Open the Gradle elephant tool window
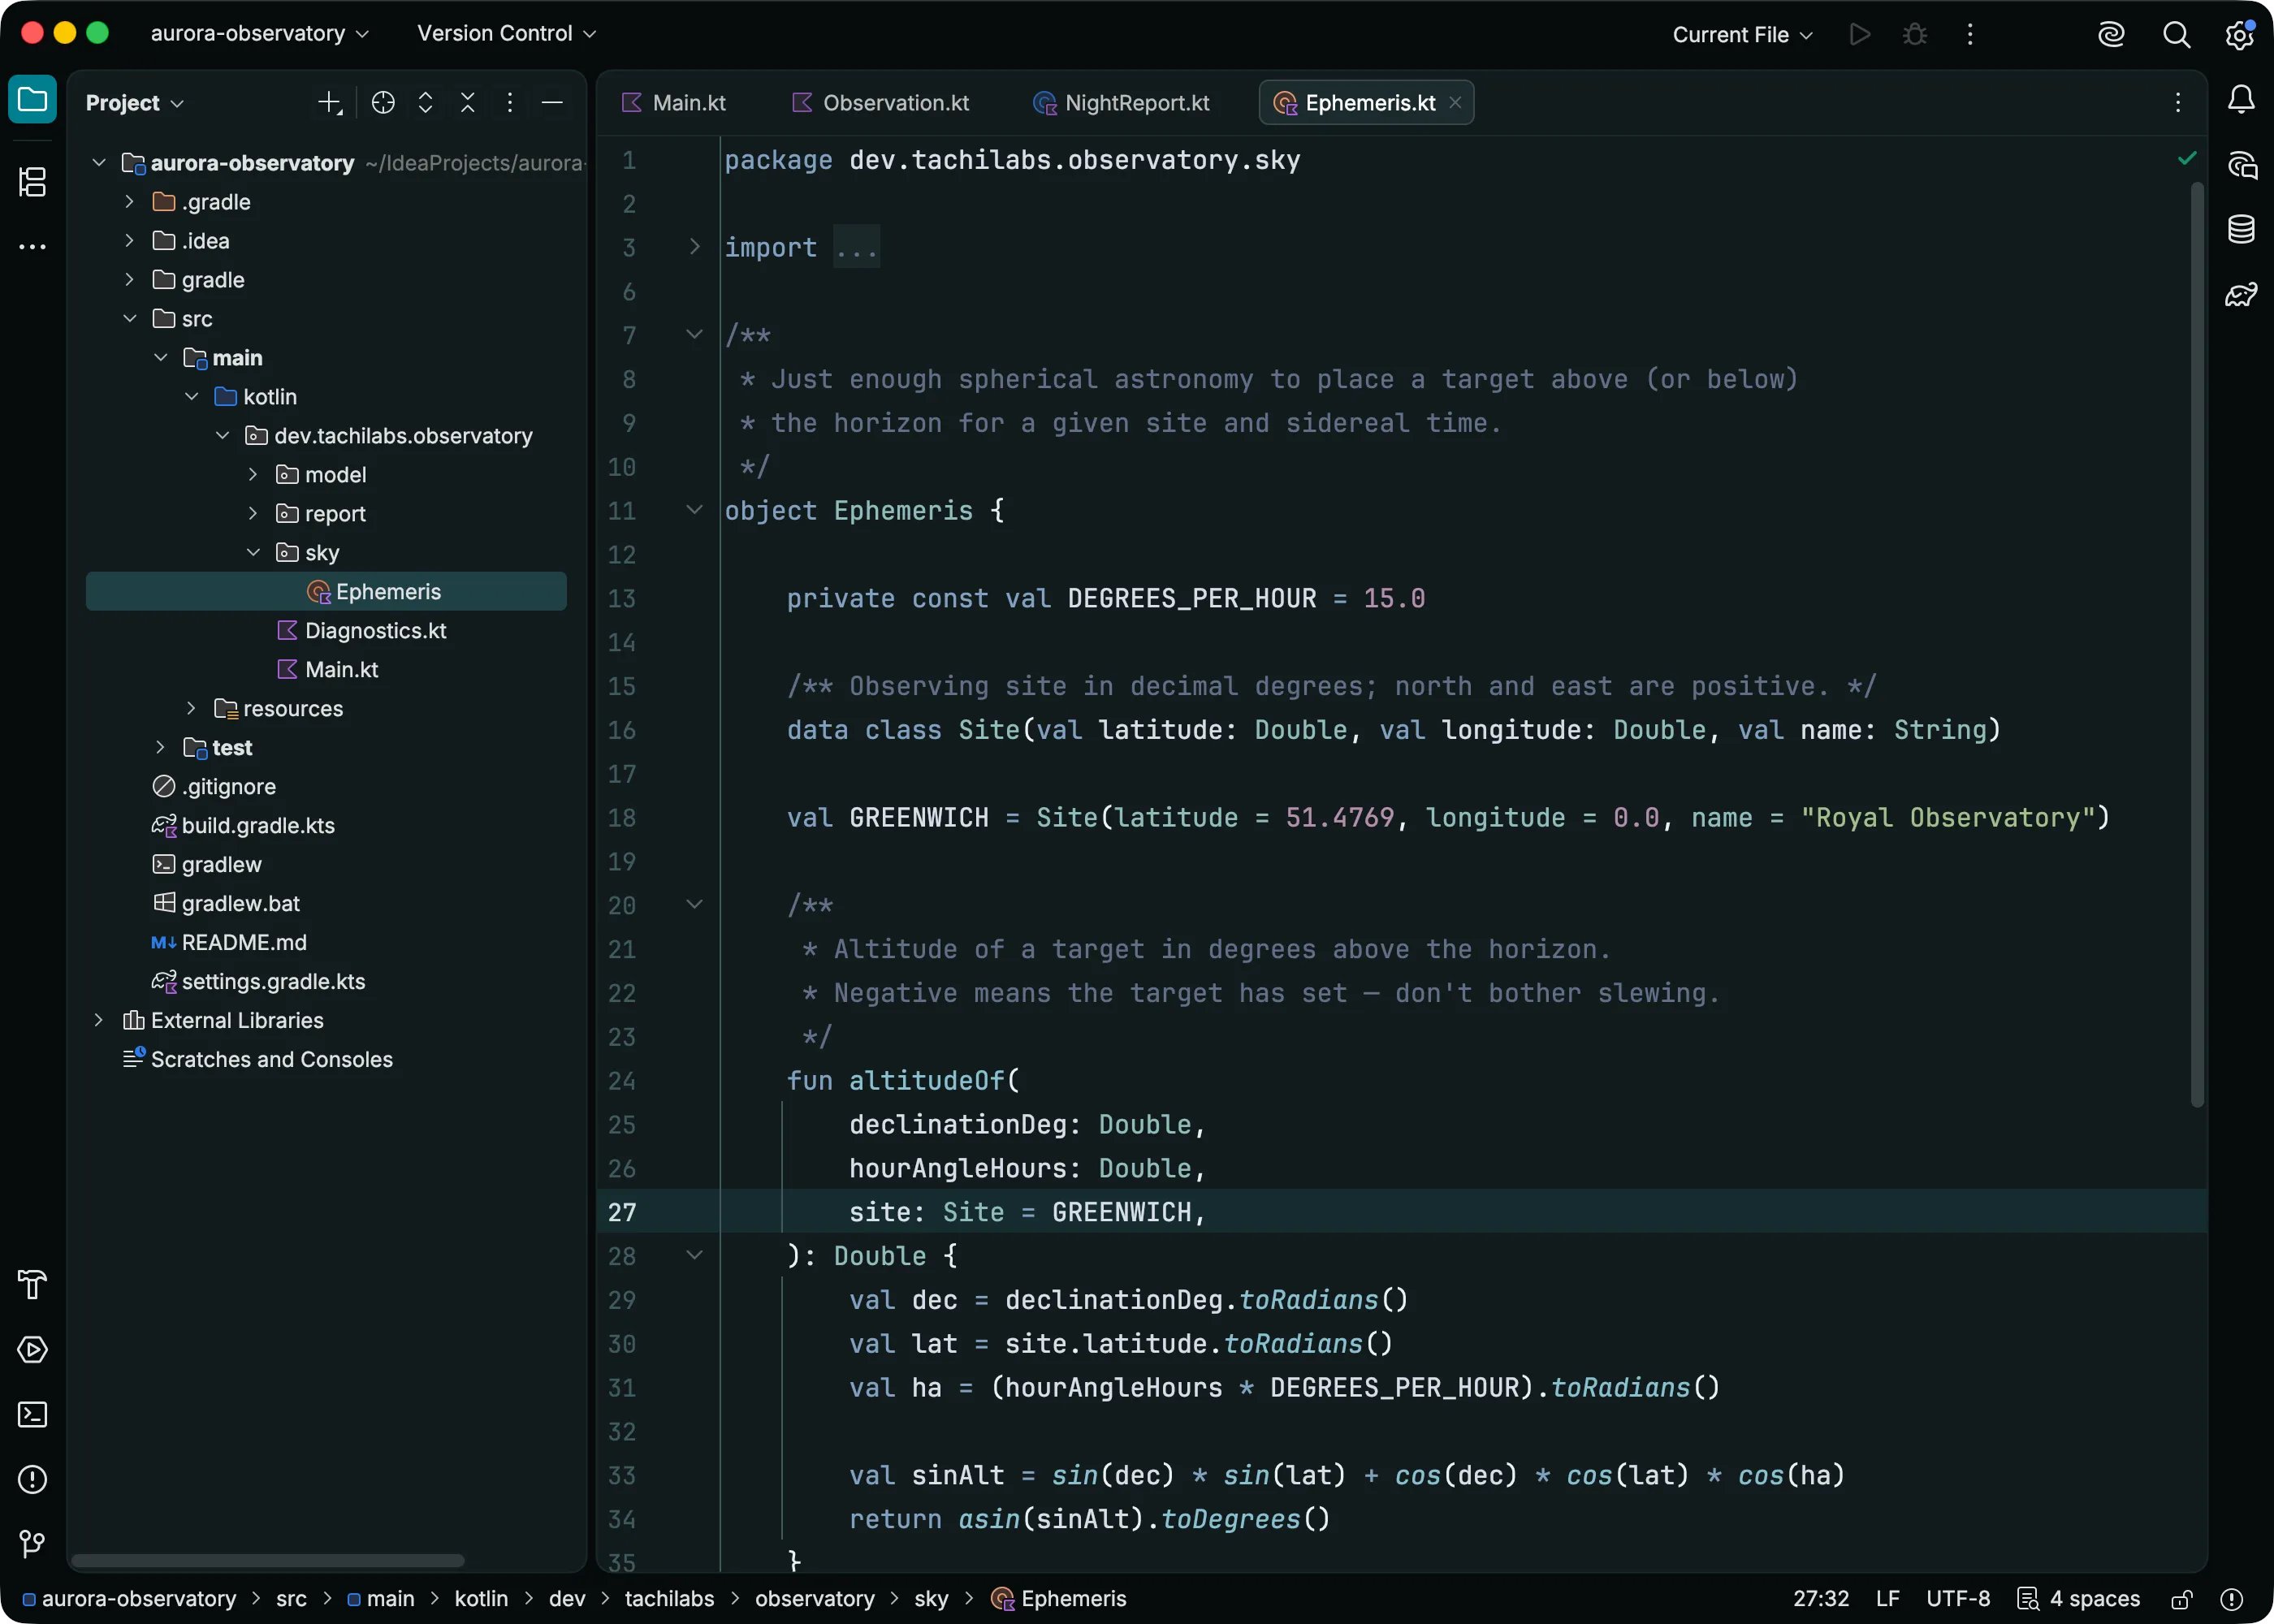Screen dimensions: 2274x1624 point(2241,294)
